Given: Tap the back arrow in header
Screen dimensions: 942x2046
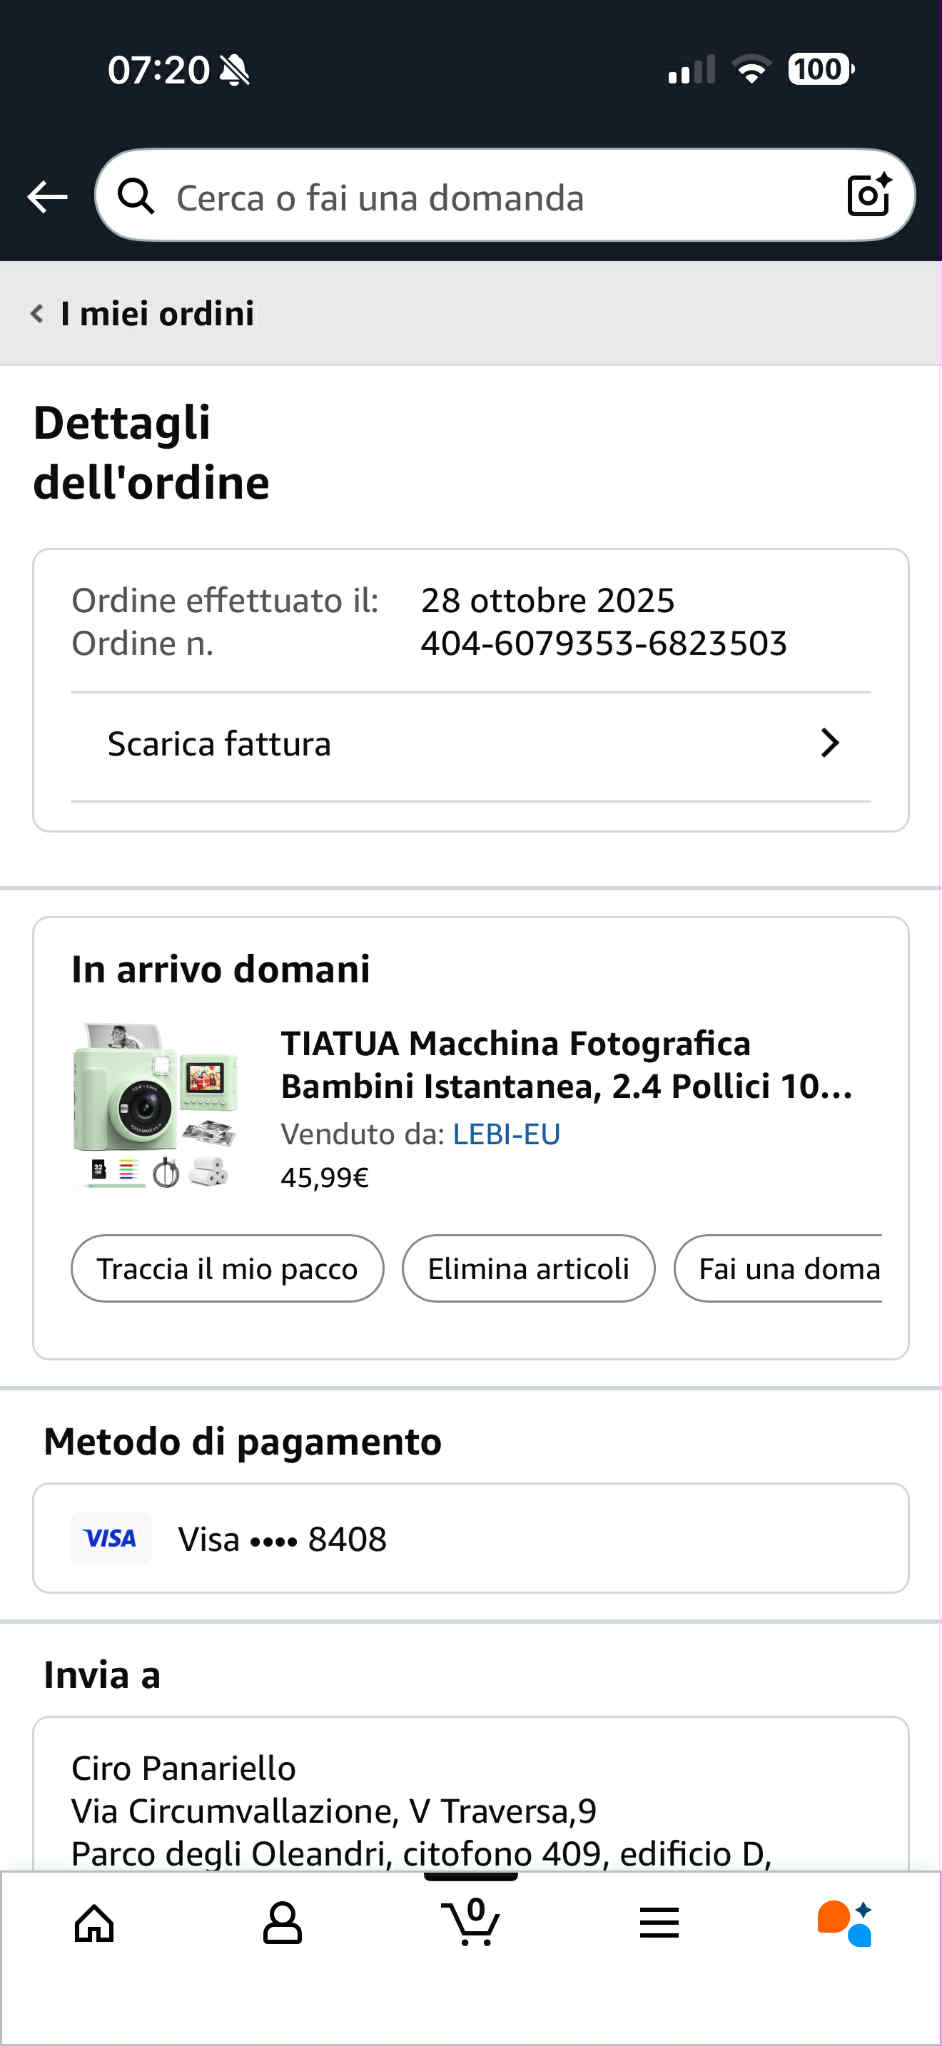Looking at the screenshot, I should (47, 197).
